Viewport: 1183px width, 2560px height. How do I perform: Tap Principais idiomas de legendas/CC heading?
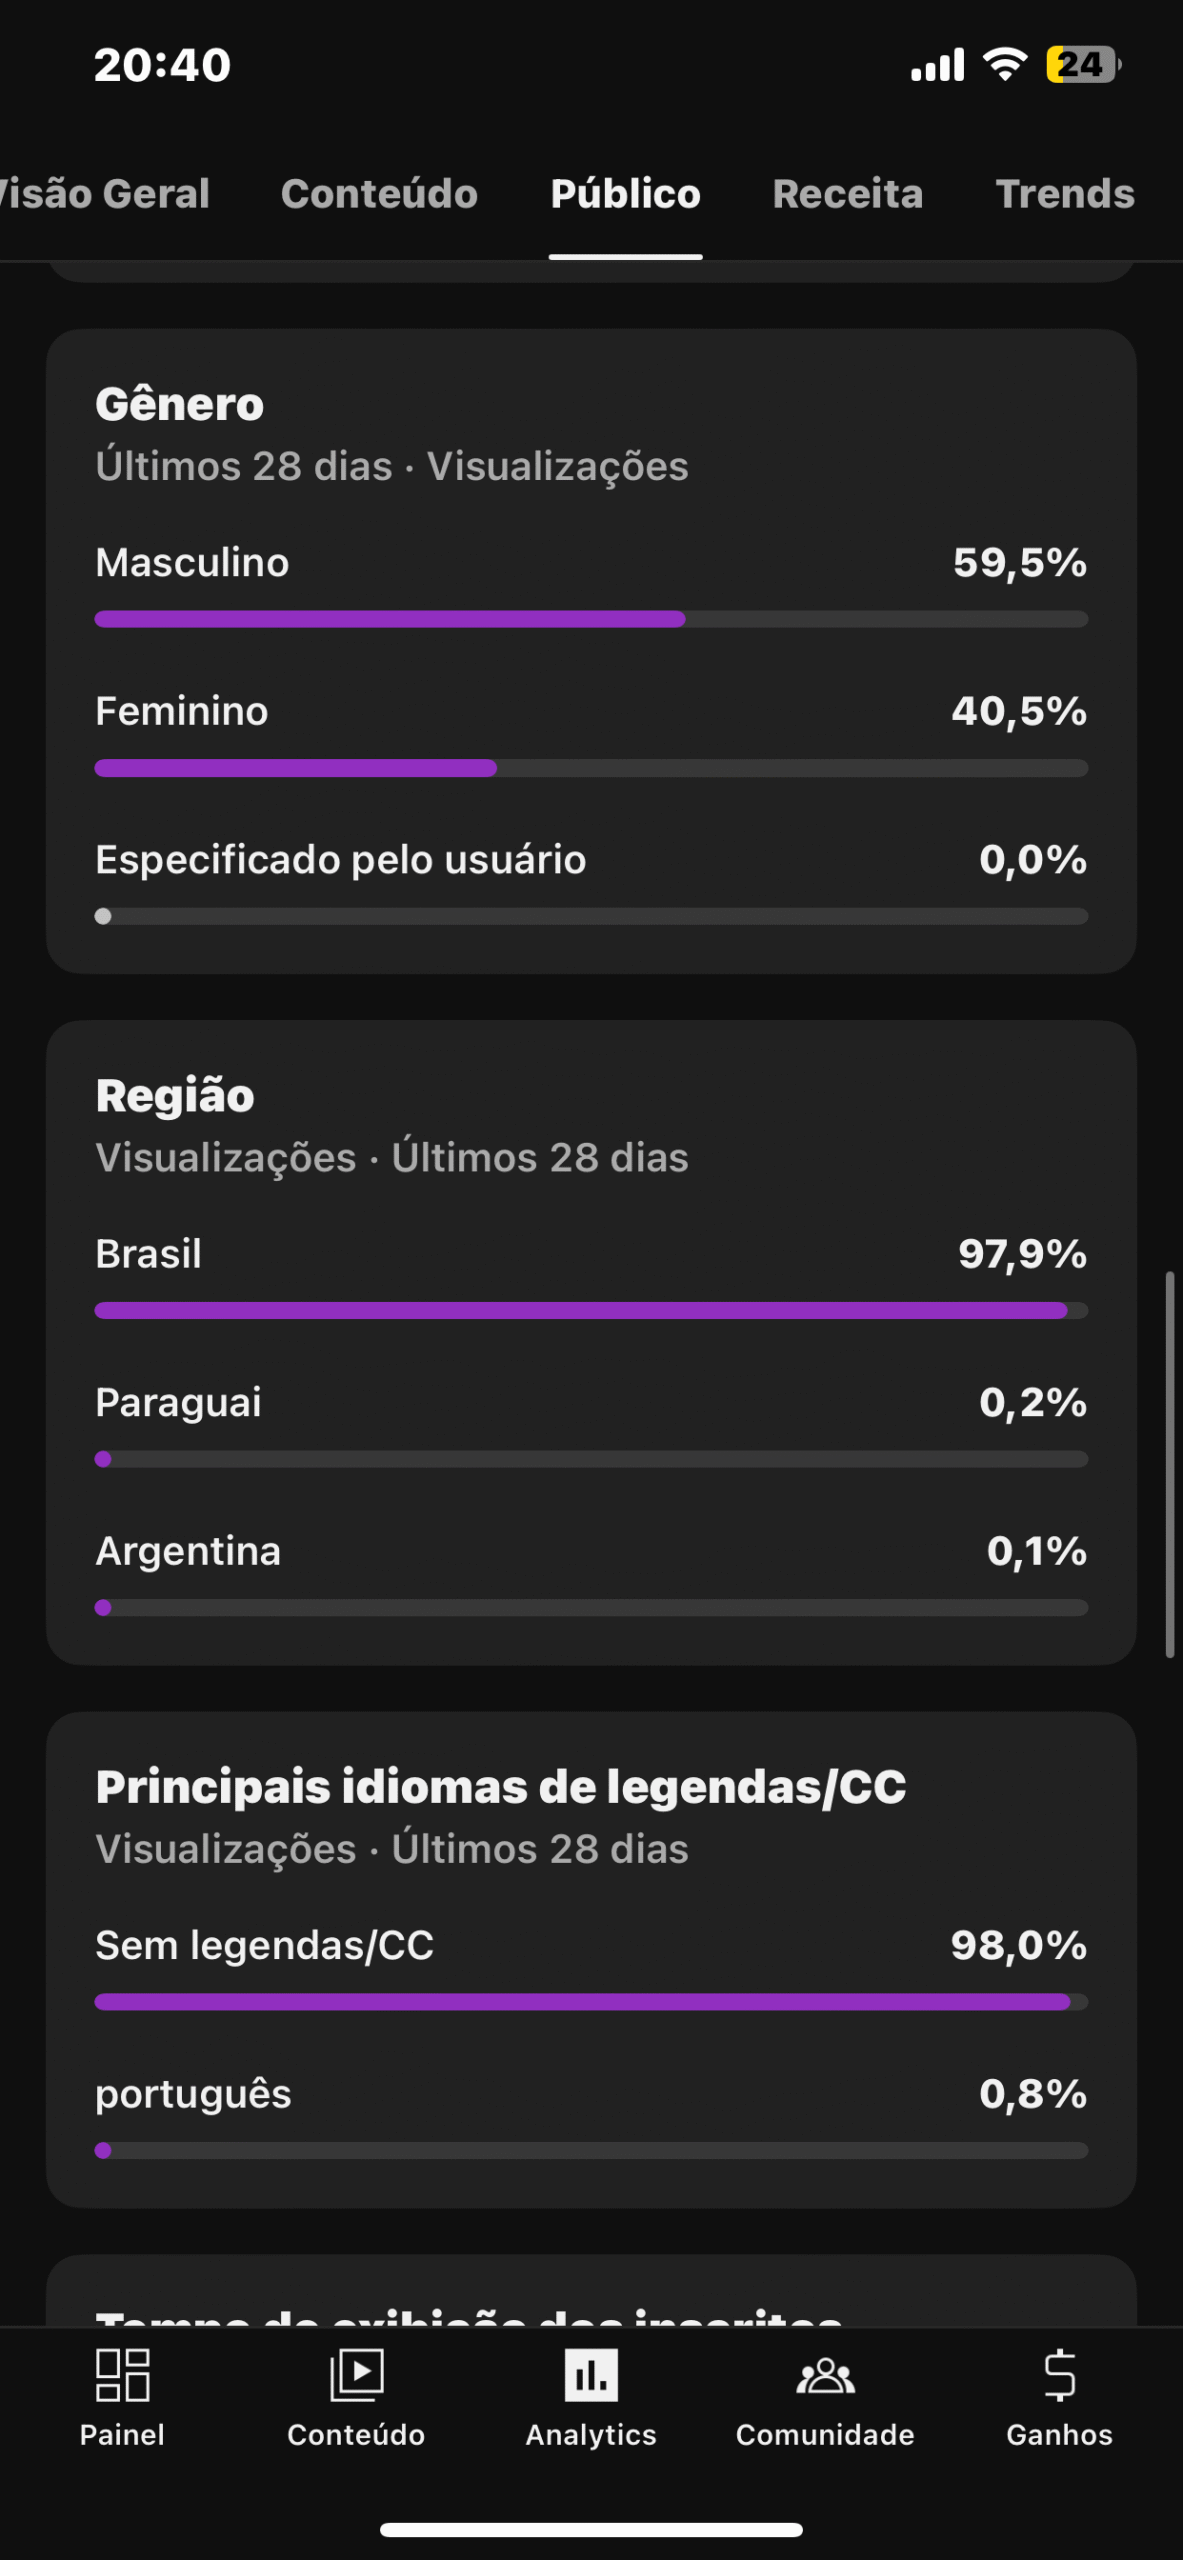pos(501,1787)
